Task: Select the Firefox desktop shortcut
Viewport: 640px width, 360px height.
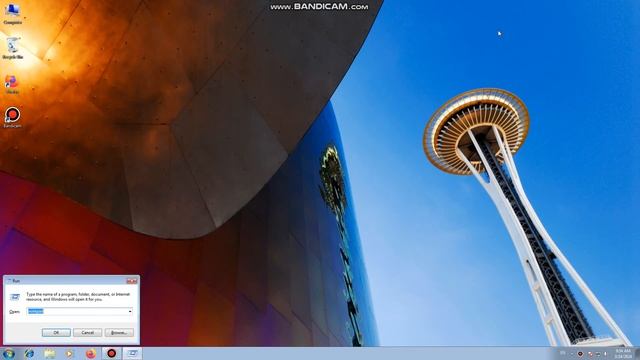Action: [12, 84]
